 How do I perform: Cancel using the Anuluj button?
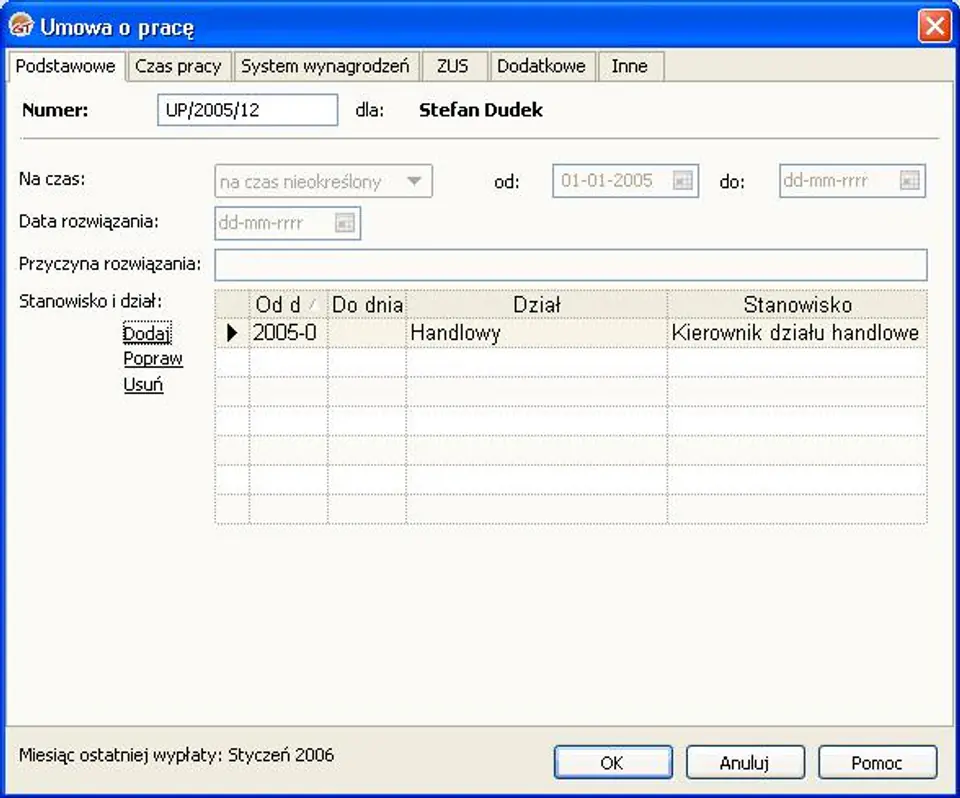745,762
